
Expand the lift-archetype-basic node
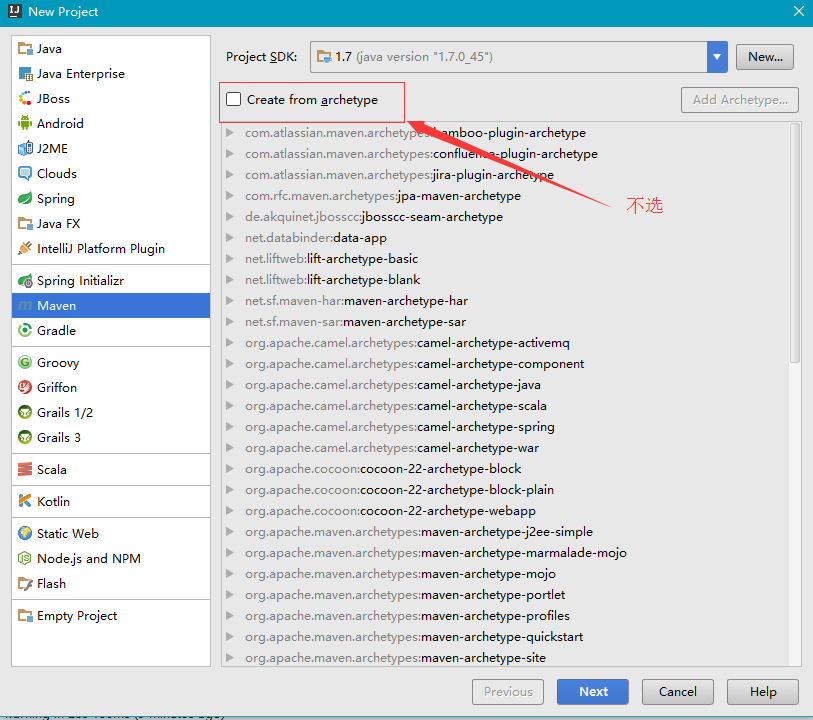pyautogui.click(x=230, y=259)
